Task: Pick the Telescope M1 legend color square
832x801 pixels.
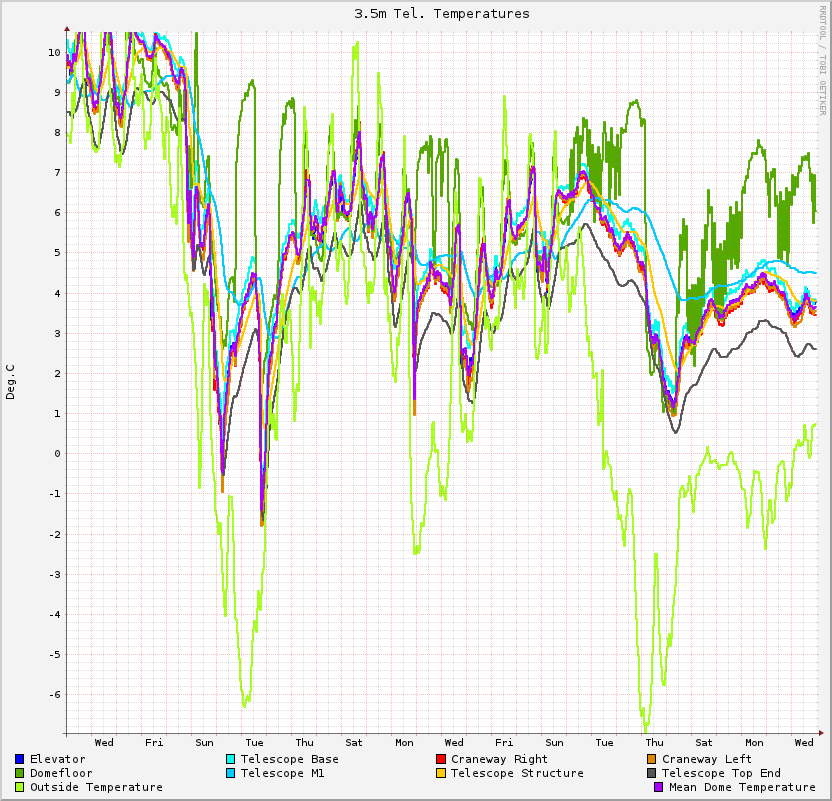Action: (x=231, y=773)
